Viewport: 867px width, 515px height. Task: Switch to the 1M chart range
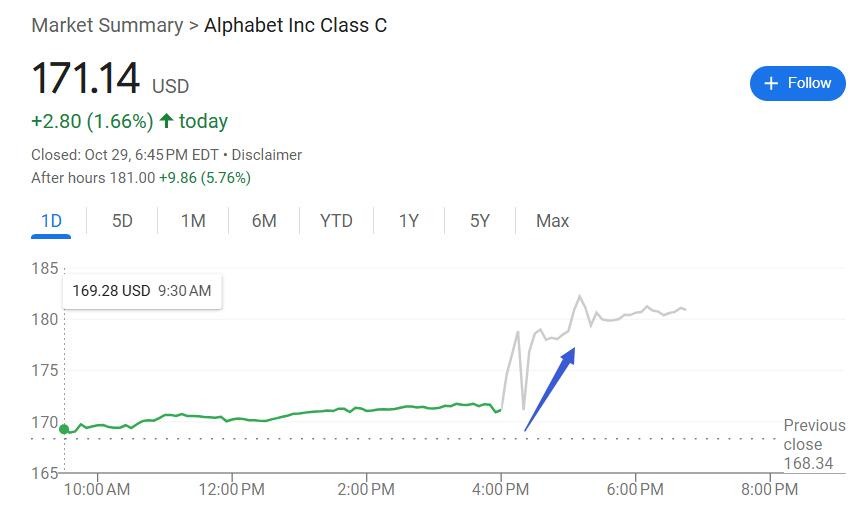tap(193, 221)
